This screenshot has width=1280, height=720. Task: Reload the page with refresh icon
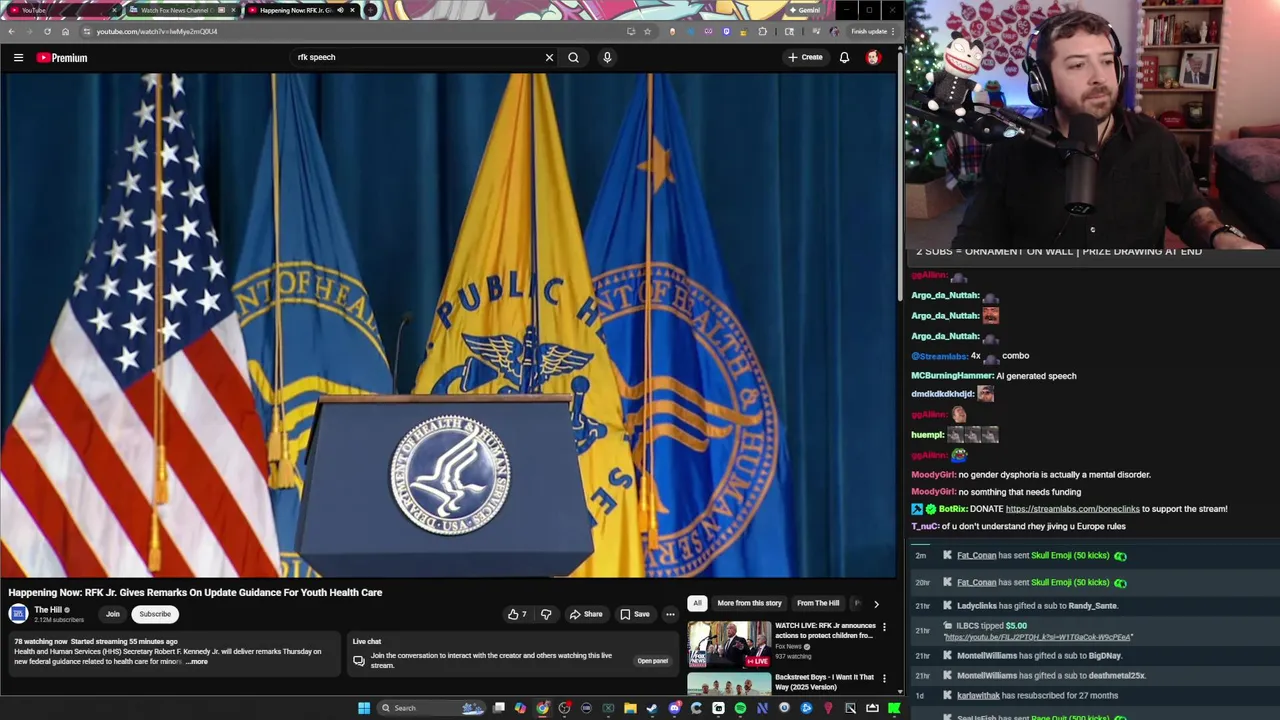click(47, 31)
